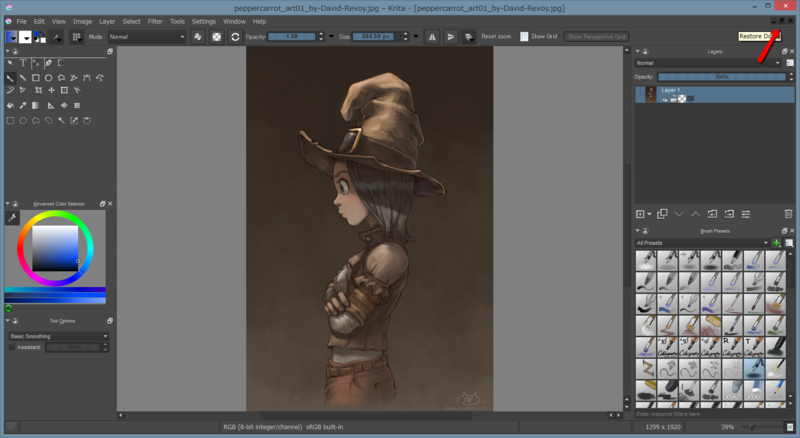Viewport: 800px width, 438px height.
Task: Select the Freehand Brush tool
Action: (x=10, y=77)
